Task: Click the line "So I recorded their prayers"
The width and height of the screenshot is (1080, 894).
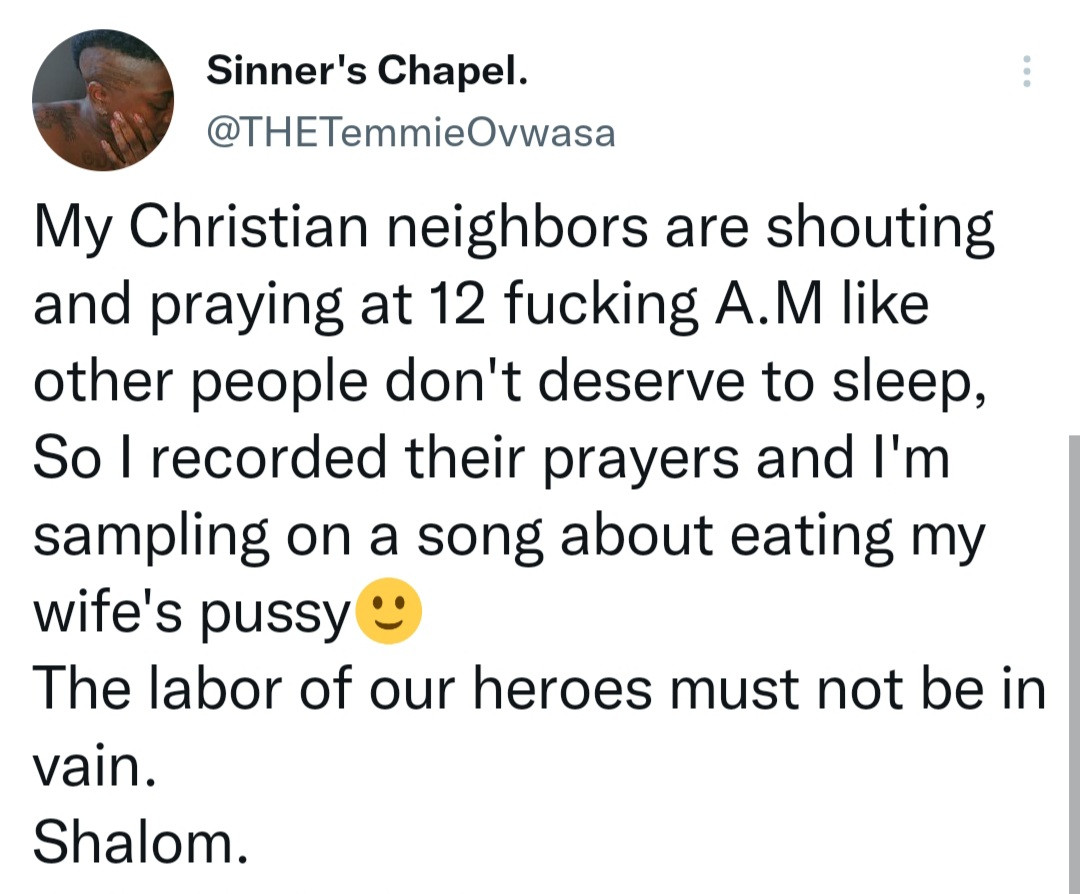Action: click(492, 459)
